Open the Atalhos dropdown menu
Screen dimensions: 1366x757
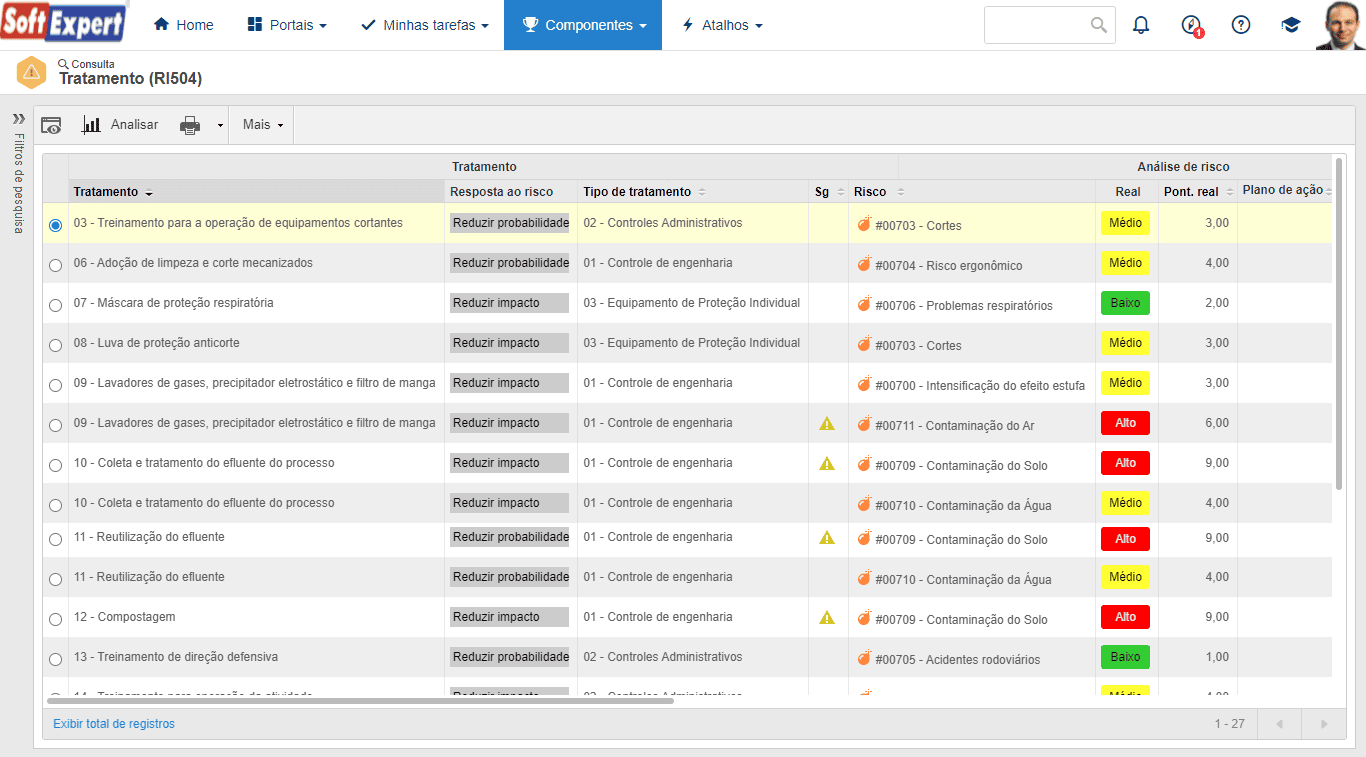click(x=722, y=25)
